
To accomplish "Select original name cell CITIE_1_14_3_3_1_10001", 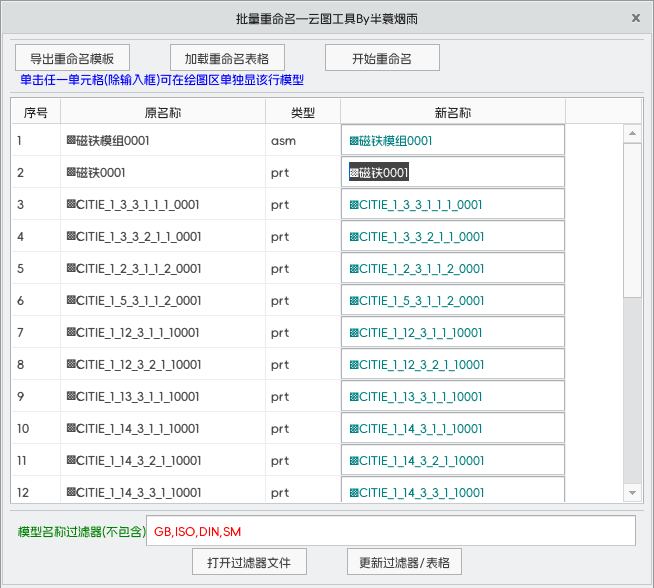I will 163,490.
